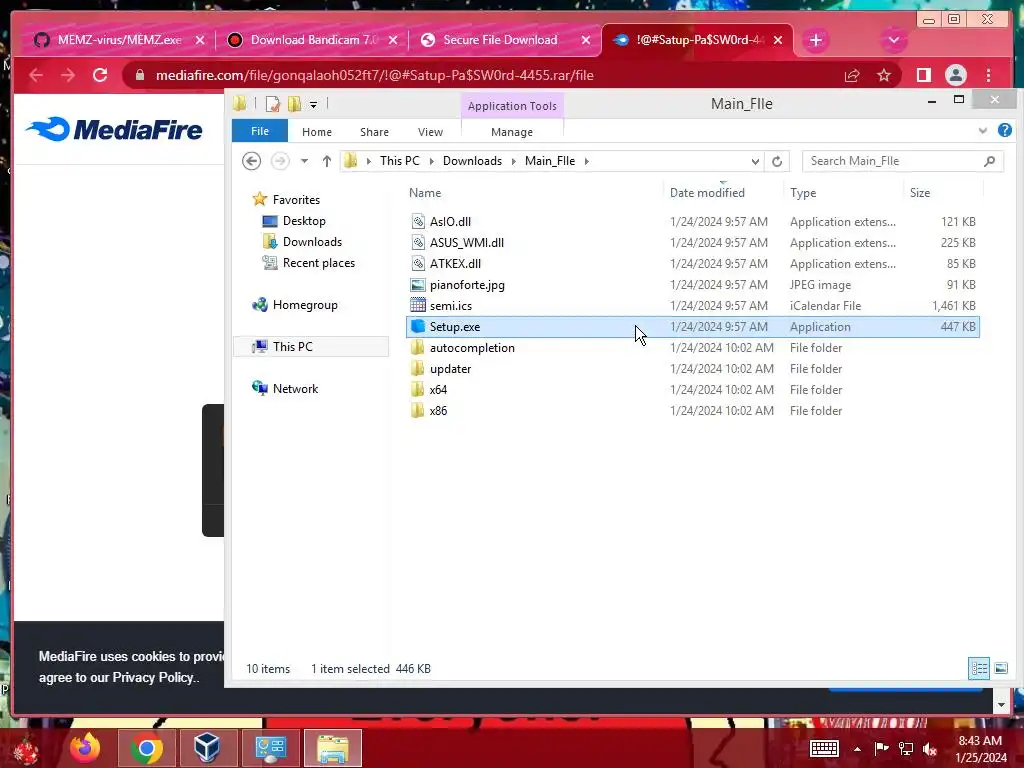
Task: Open VirtualBox from taskbar
Action: coord(207,749)
